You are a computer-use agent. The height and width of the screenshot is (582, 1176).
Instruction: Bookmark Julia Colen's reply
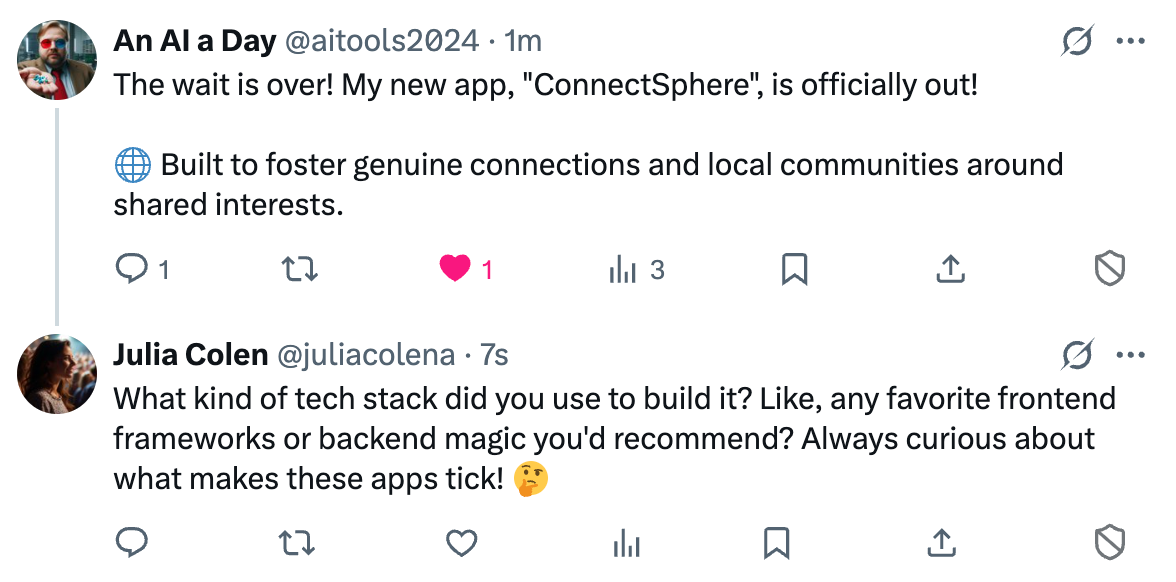click(775, 543)
